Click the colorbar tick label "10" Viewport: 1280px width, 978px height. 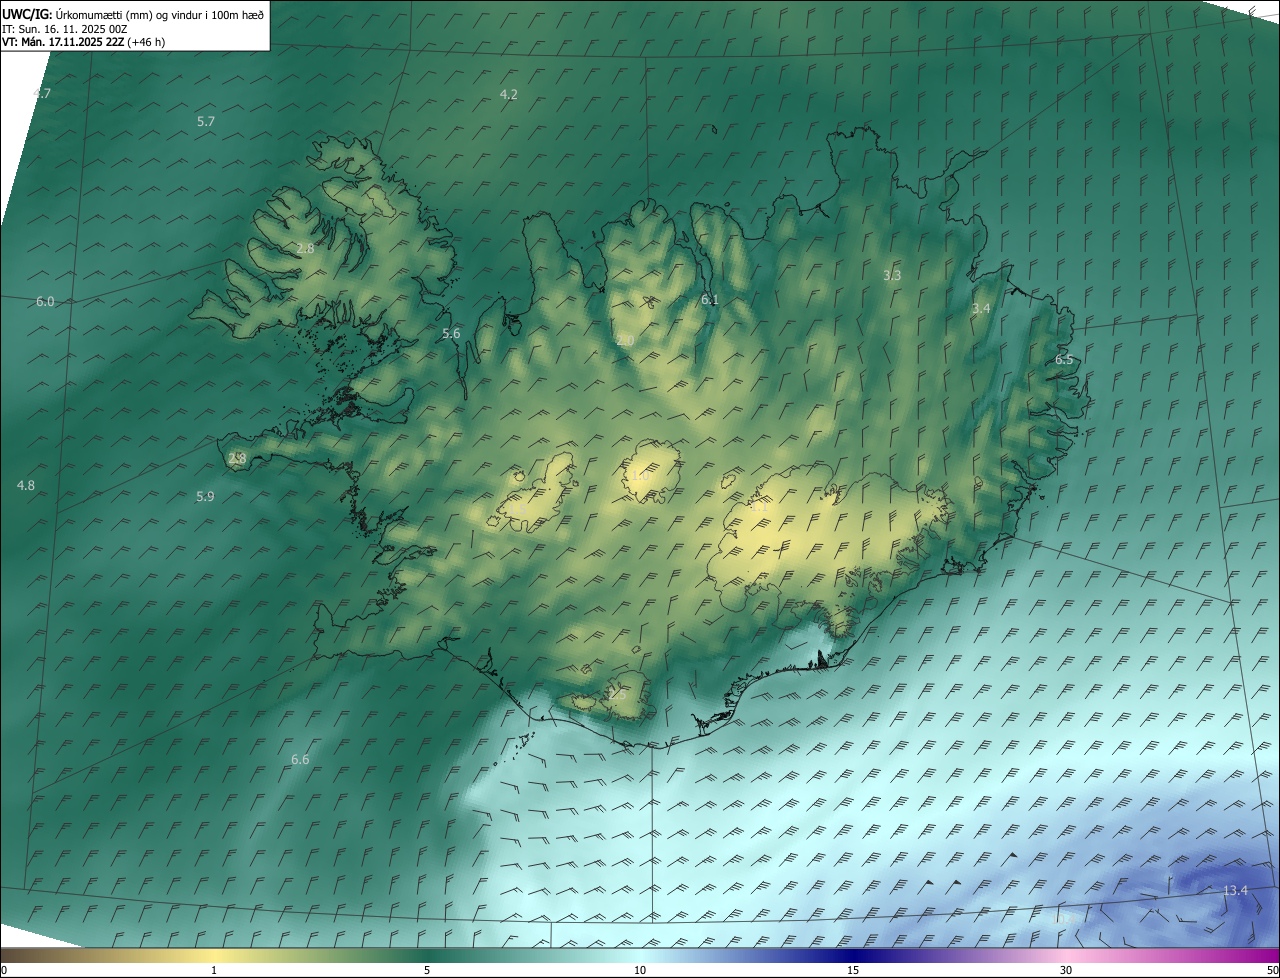click(x=640, y=970)
